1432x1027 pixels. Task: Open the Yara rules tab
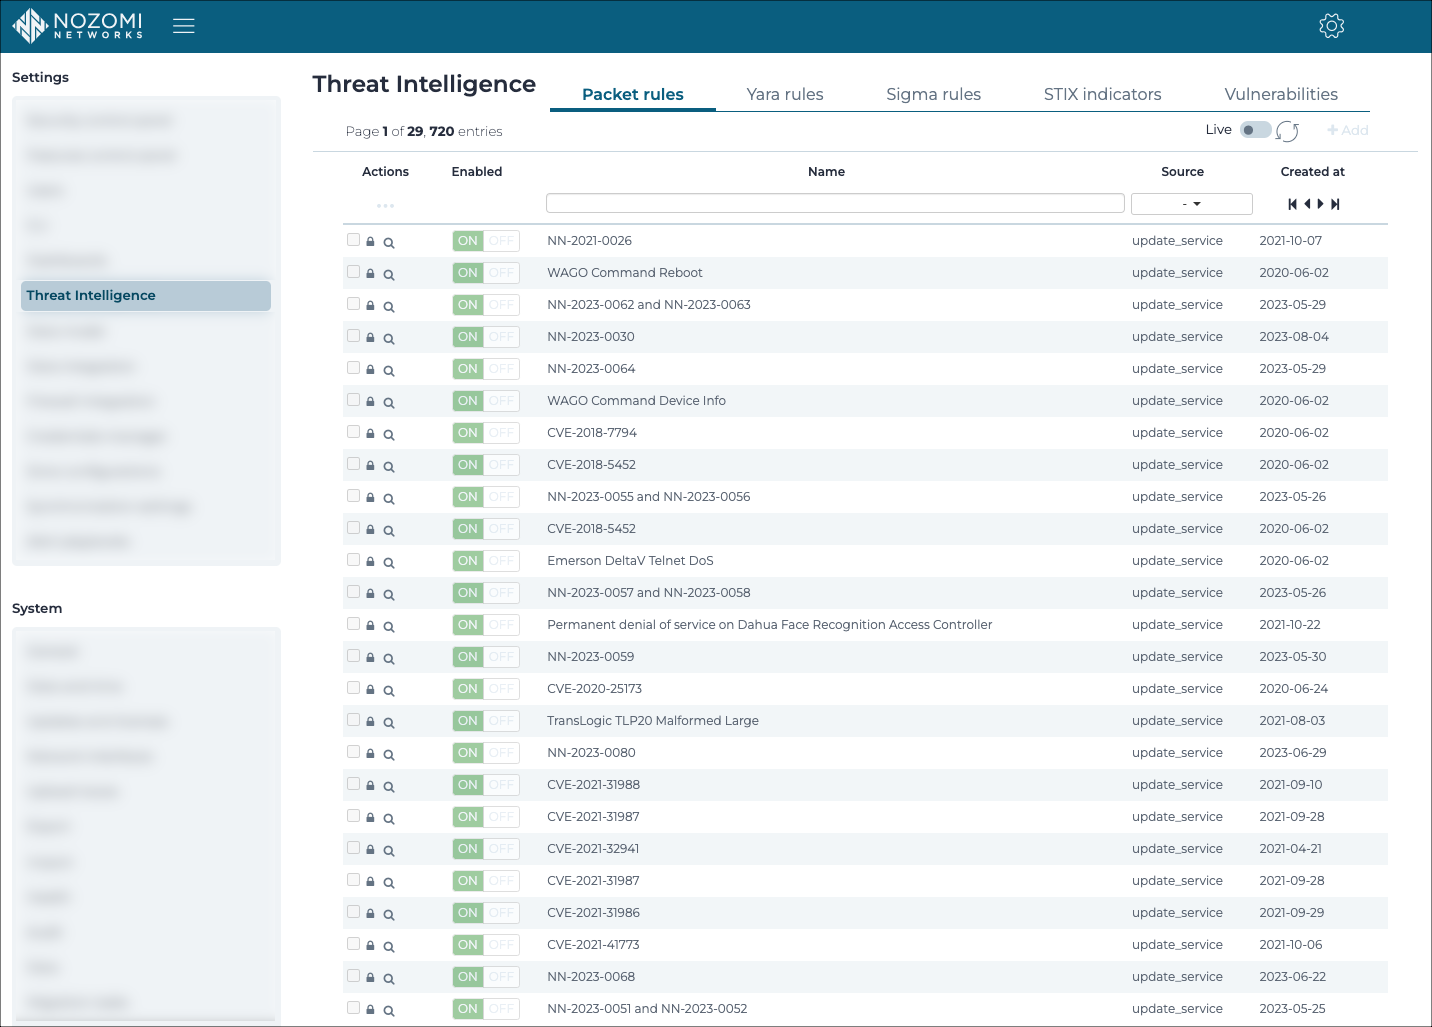(x=785, y=94)
